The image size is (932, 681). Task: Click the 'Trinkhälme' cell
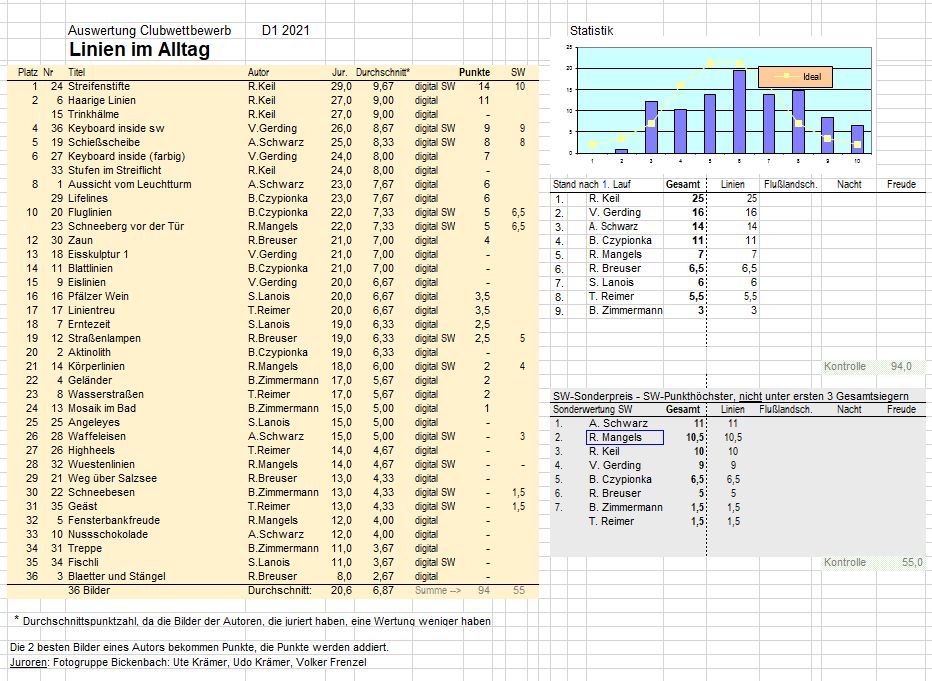coord(93,114)
